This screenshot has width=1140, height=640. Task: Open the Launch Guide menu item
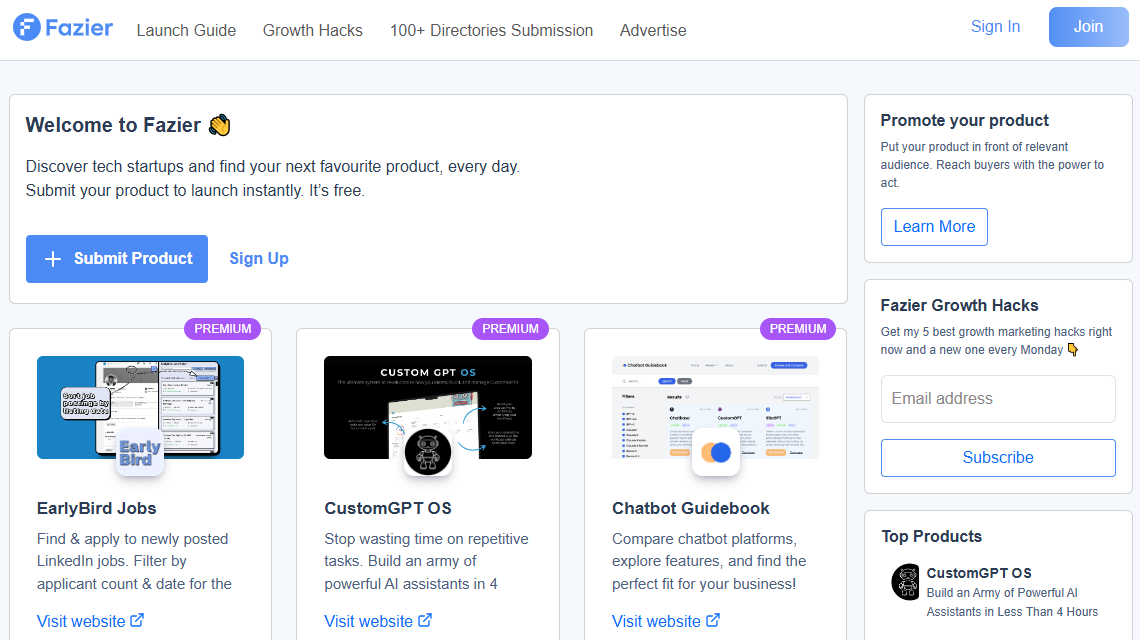point(186,31)
